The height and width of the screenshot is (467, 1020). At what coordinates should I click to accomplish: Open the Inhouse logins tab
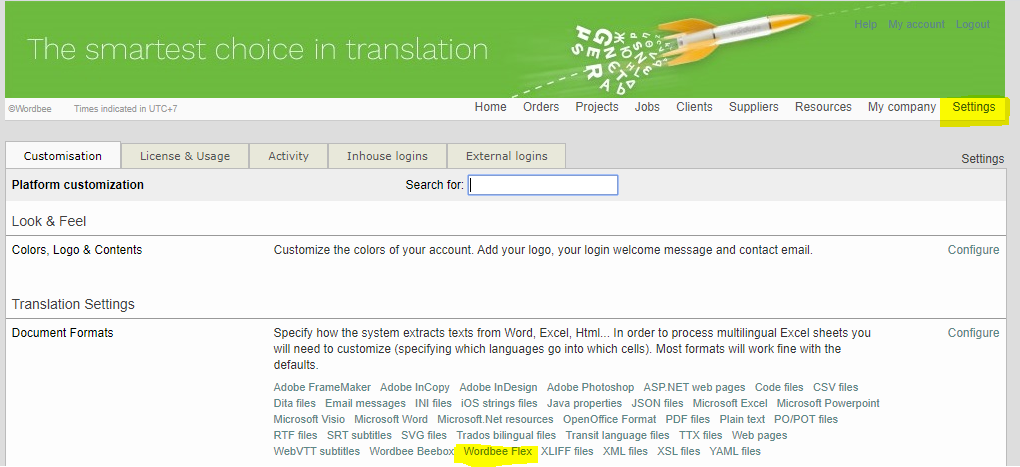pos(387,156)
